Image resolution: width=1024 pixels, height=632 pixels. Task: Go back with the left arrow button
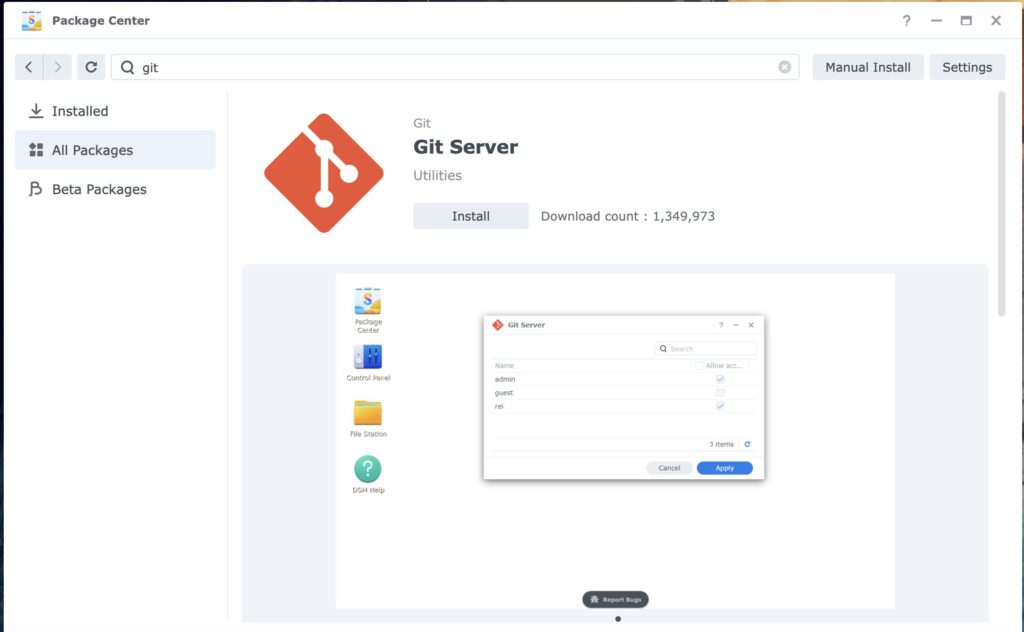tap(29, 67)
